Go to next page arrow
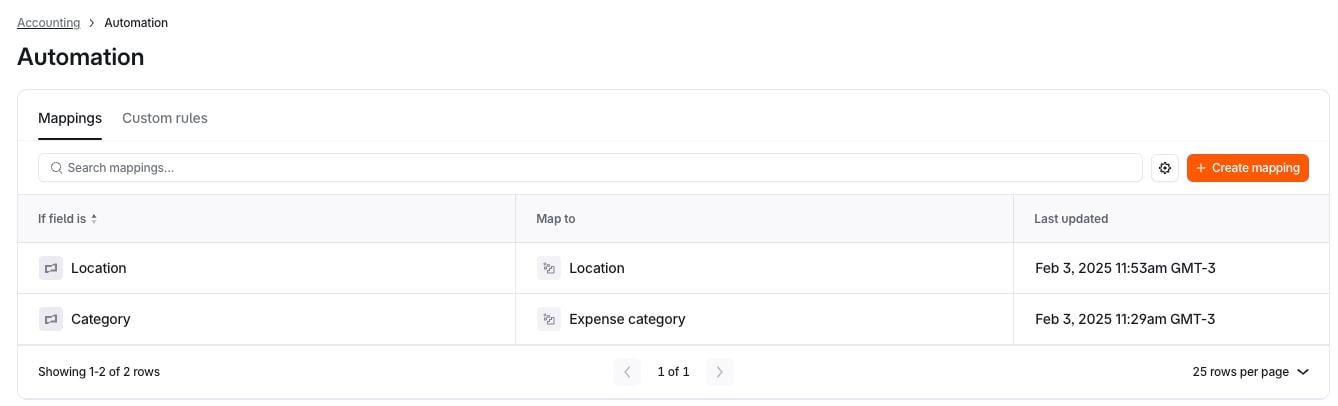 pos(720,372)
